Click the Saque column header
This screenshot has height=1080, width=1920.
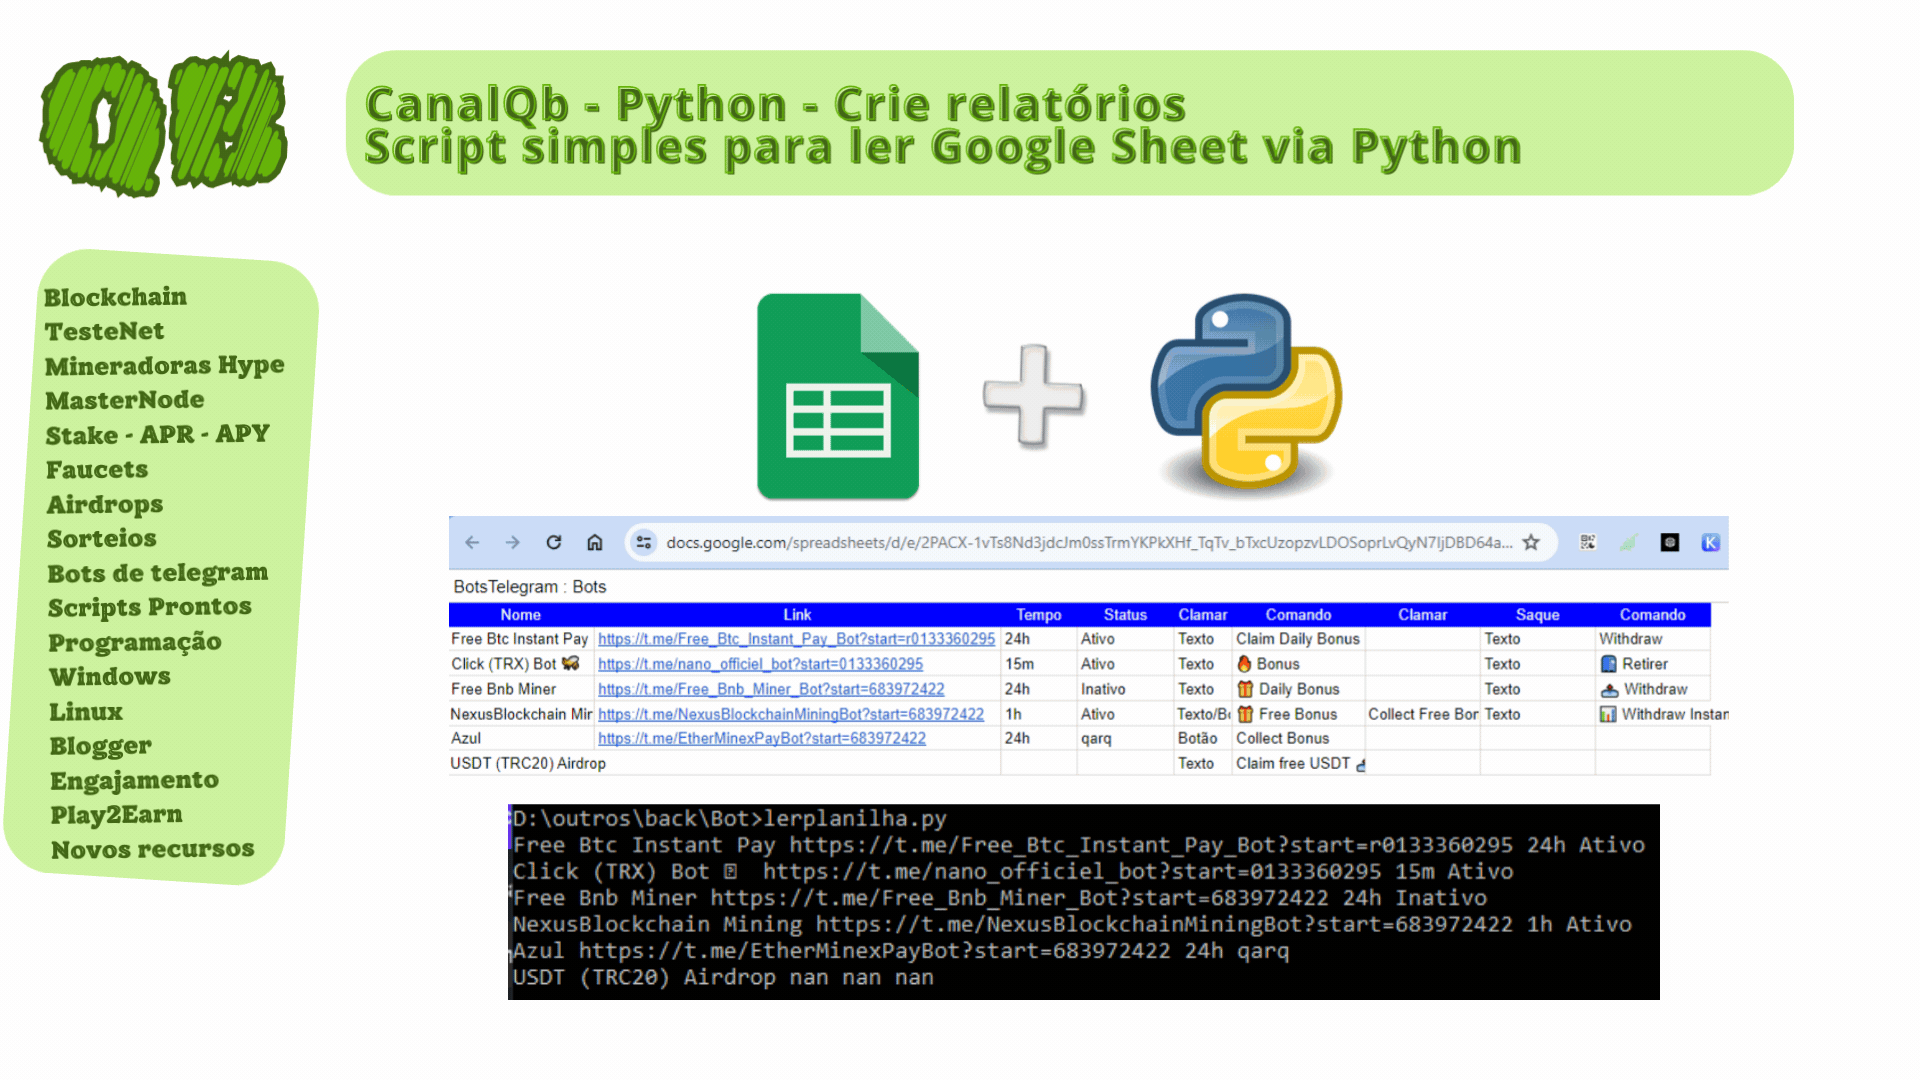pyautogui.click(x=1538, y=615)
